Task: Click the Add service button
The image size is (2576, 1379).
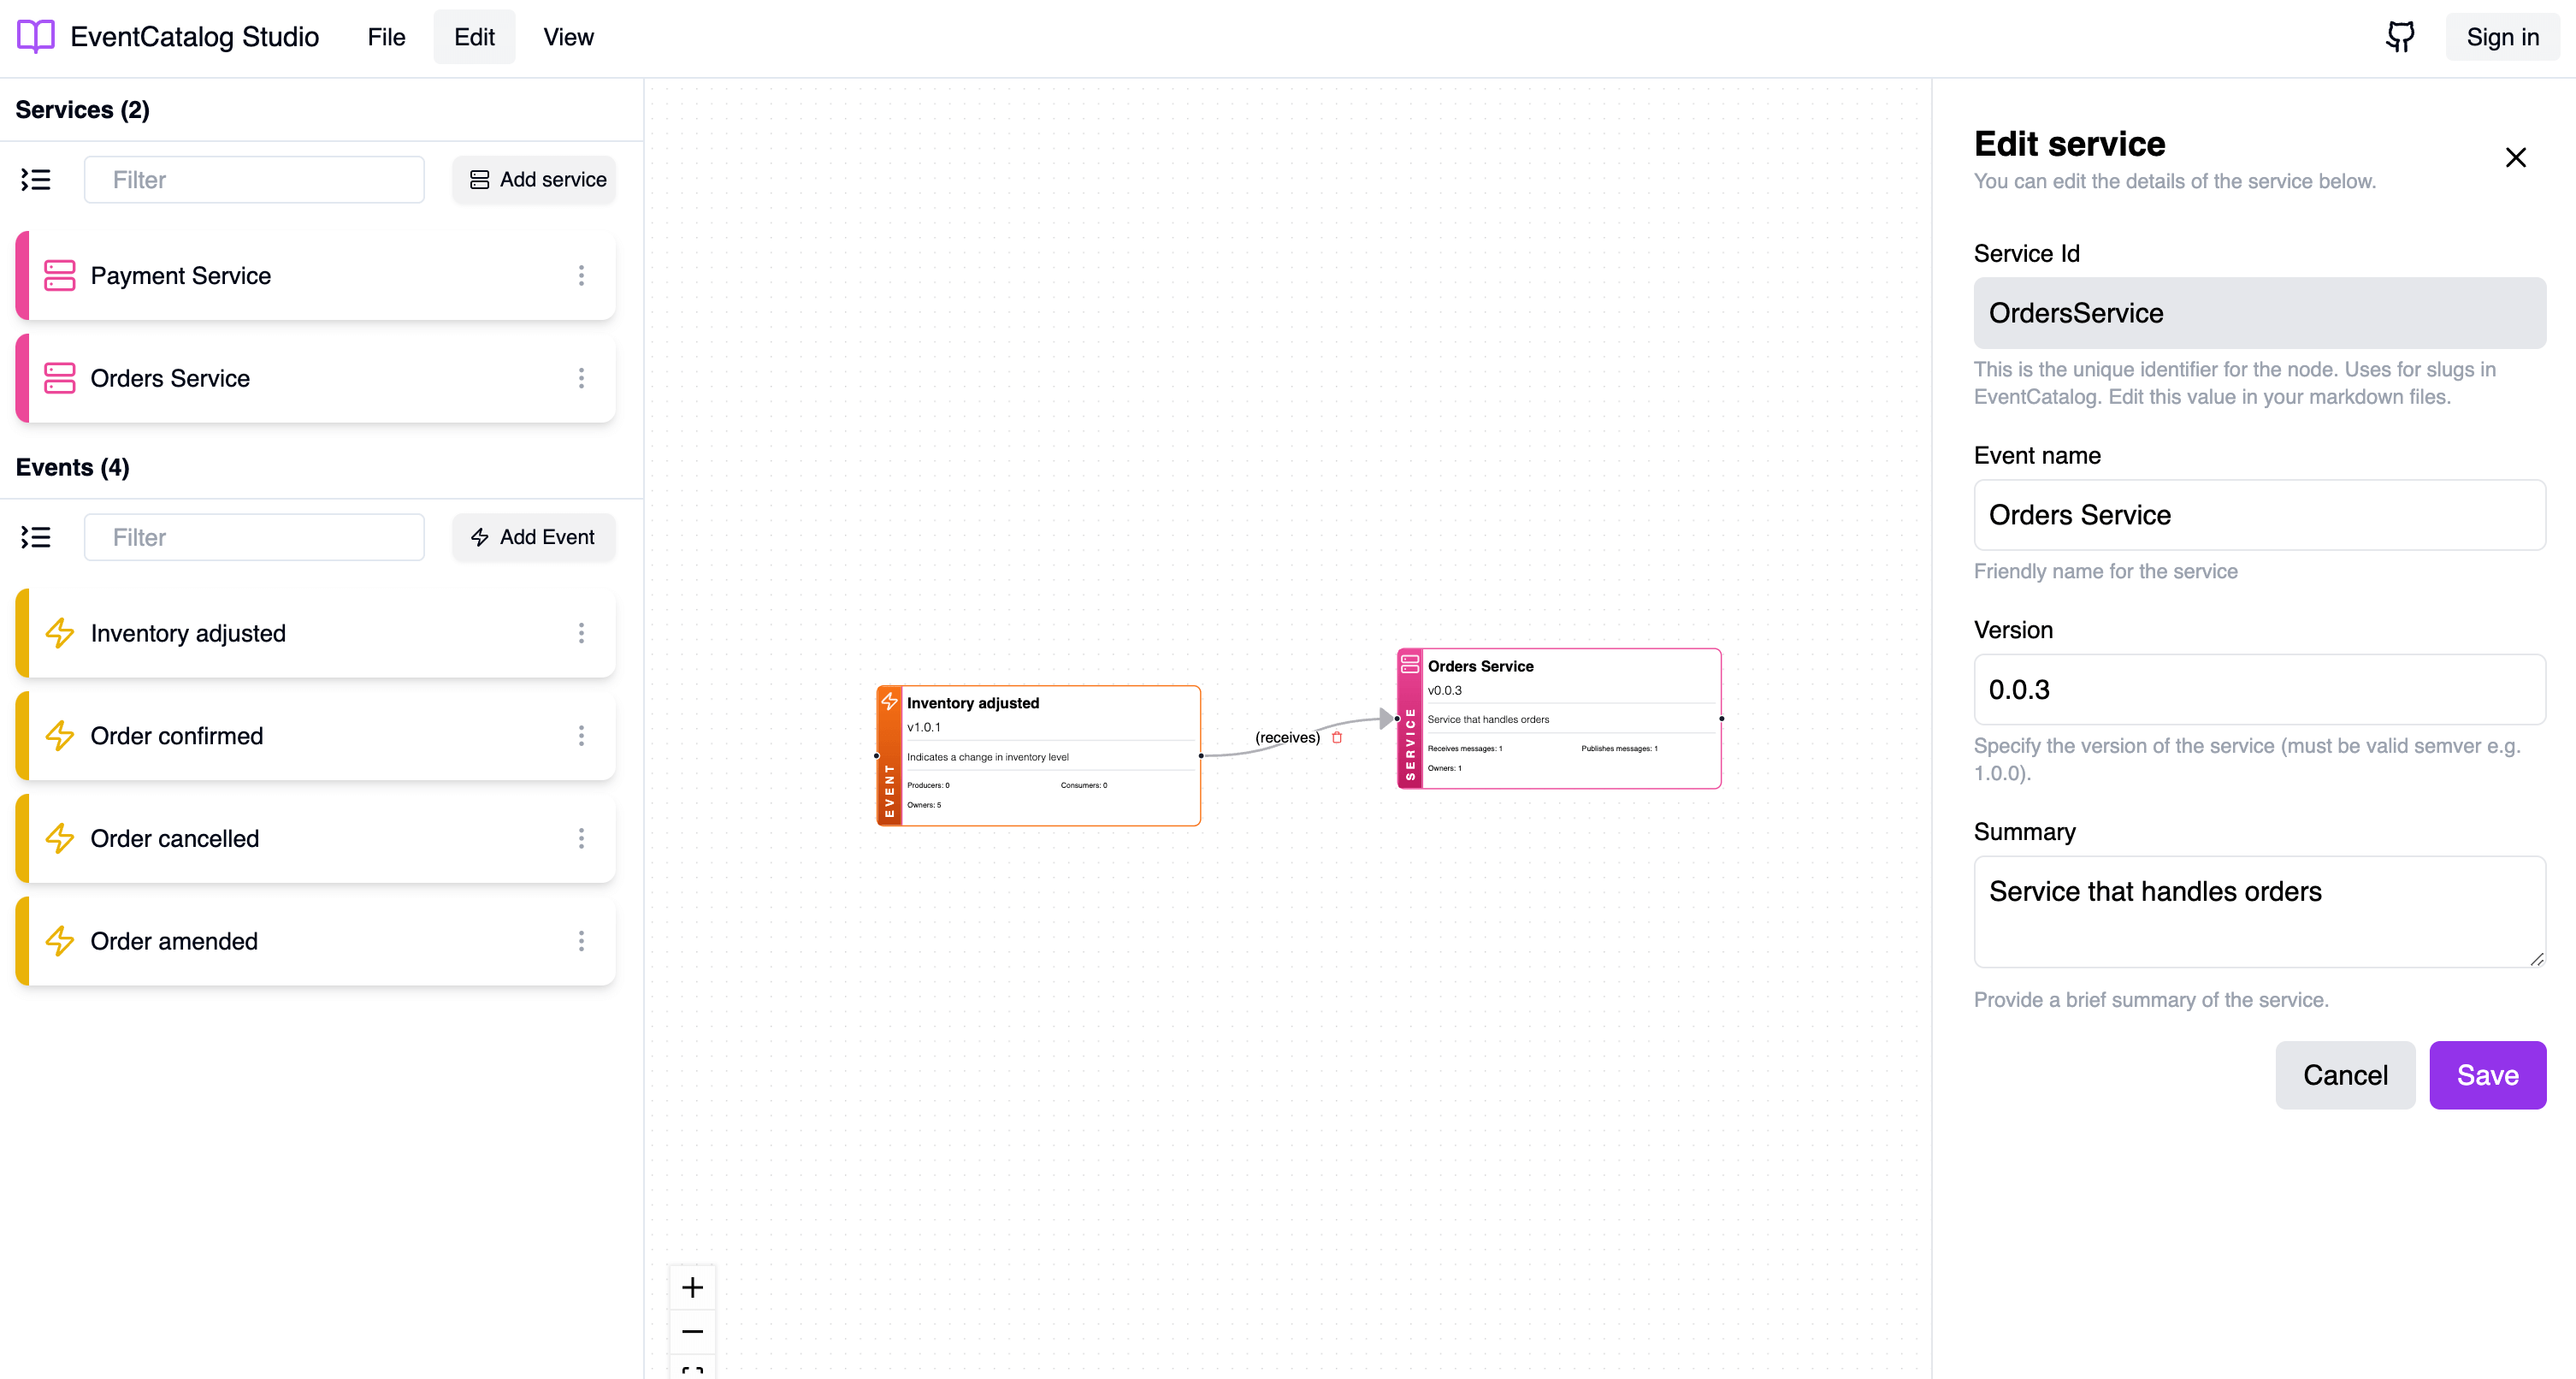Action: point(535,179)
